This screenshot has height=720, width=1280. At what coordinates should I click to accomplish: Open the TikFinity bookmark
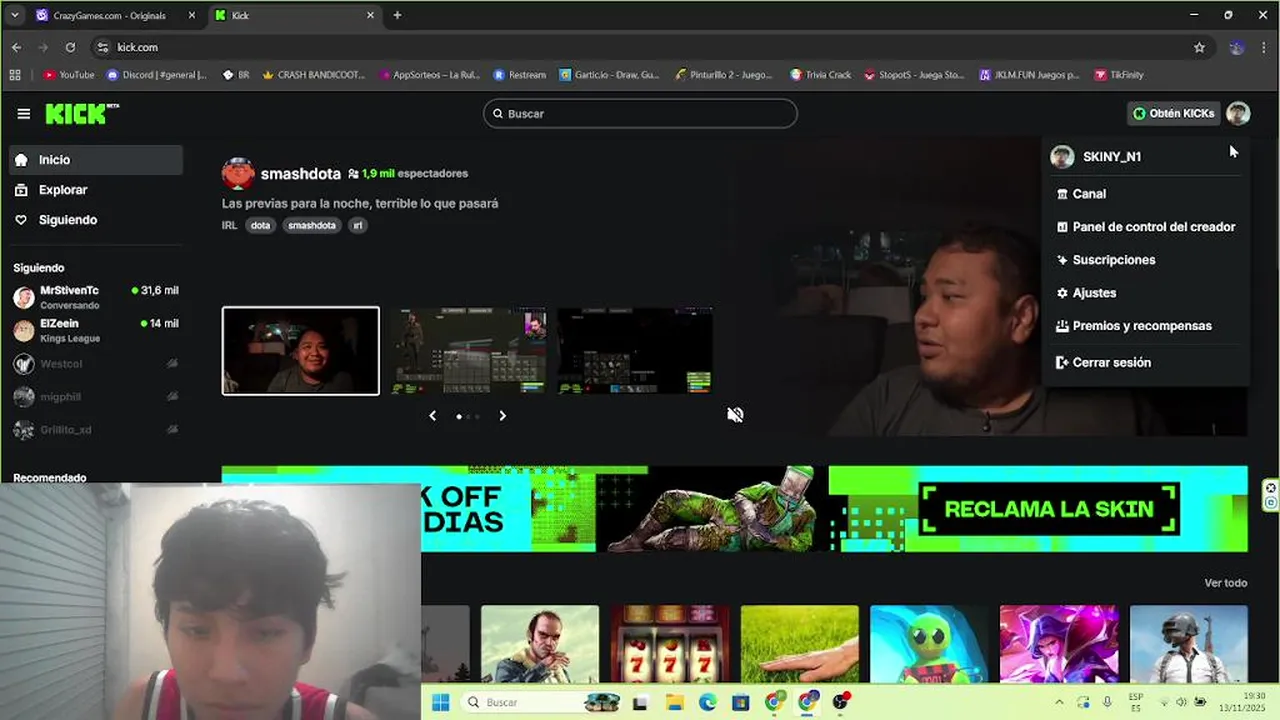pyautogui.click(x=1119, y=75)
